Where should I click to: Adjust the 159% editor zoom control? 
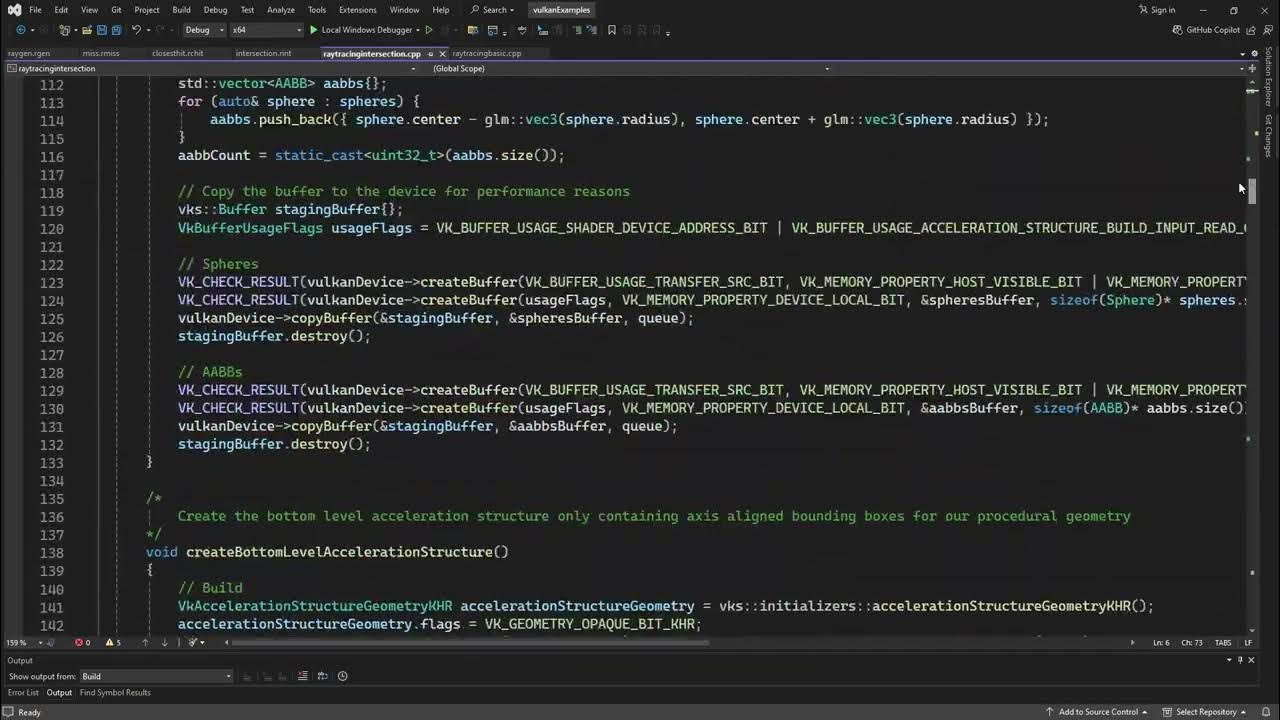coord(14,643)
